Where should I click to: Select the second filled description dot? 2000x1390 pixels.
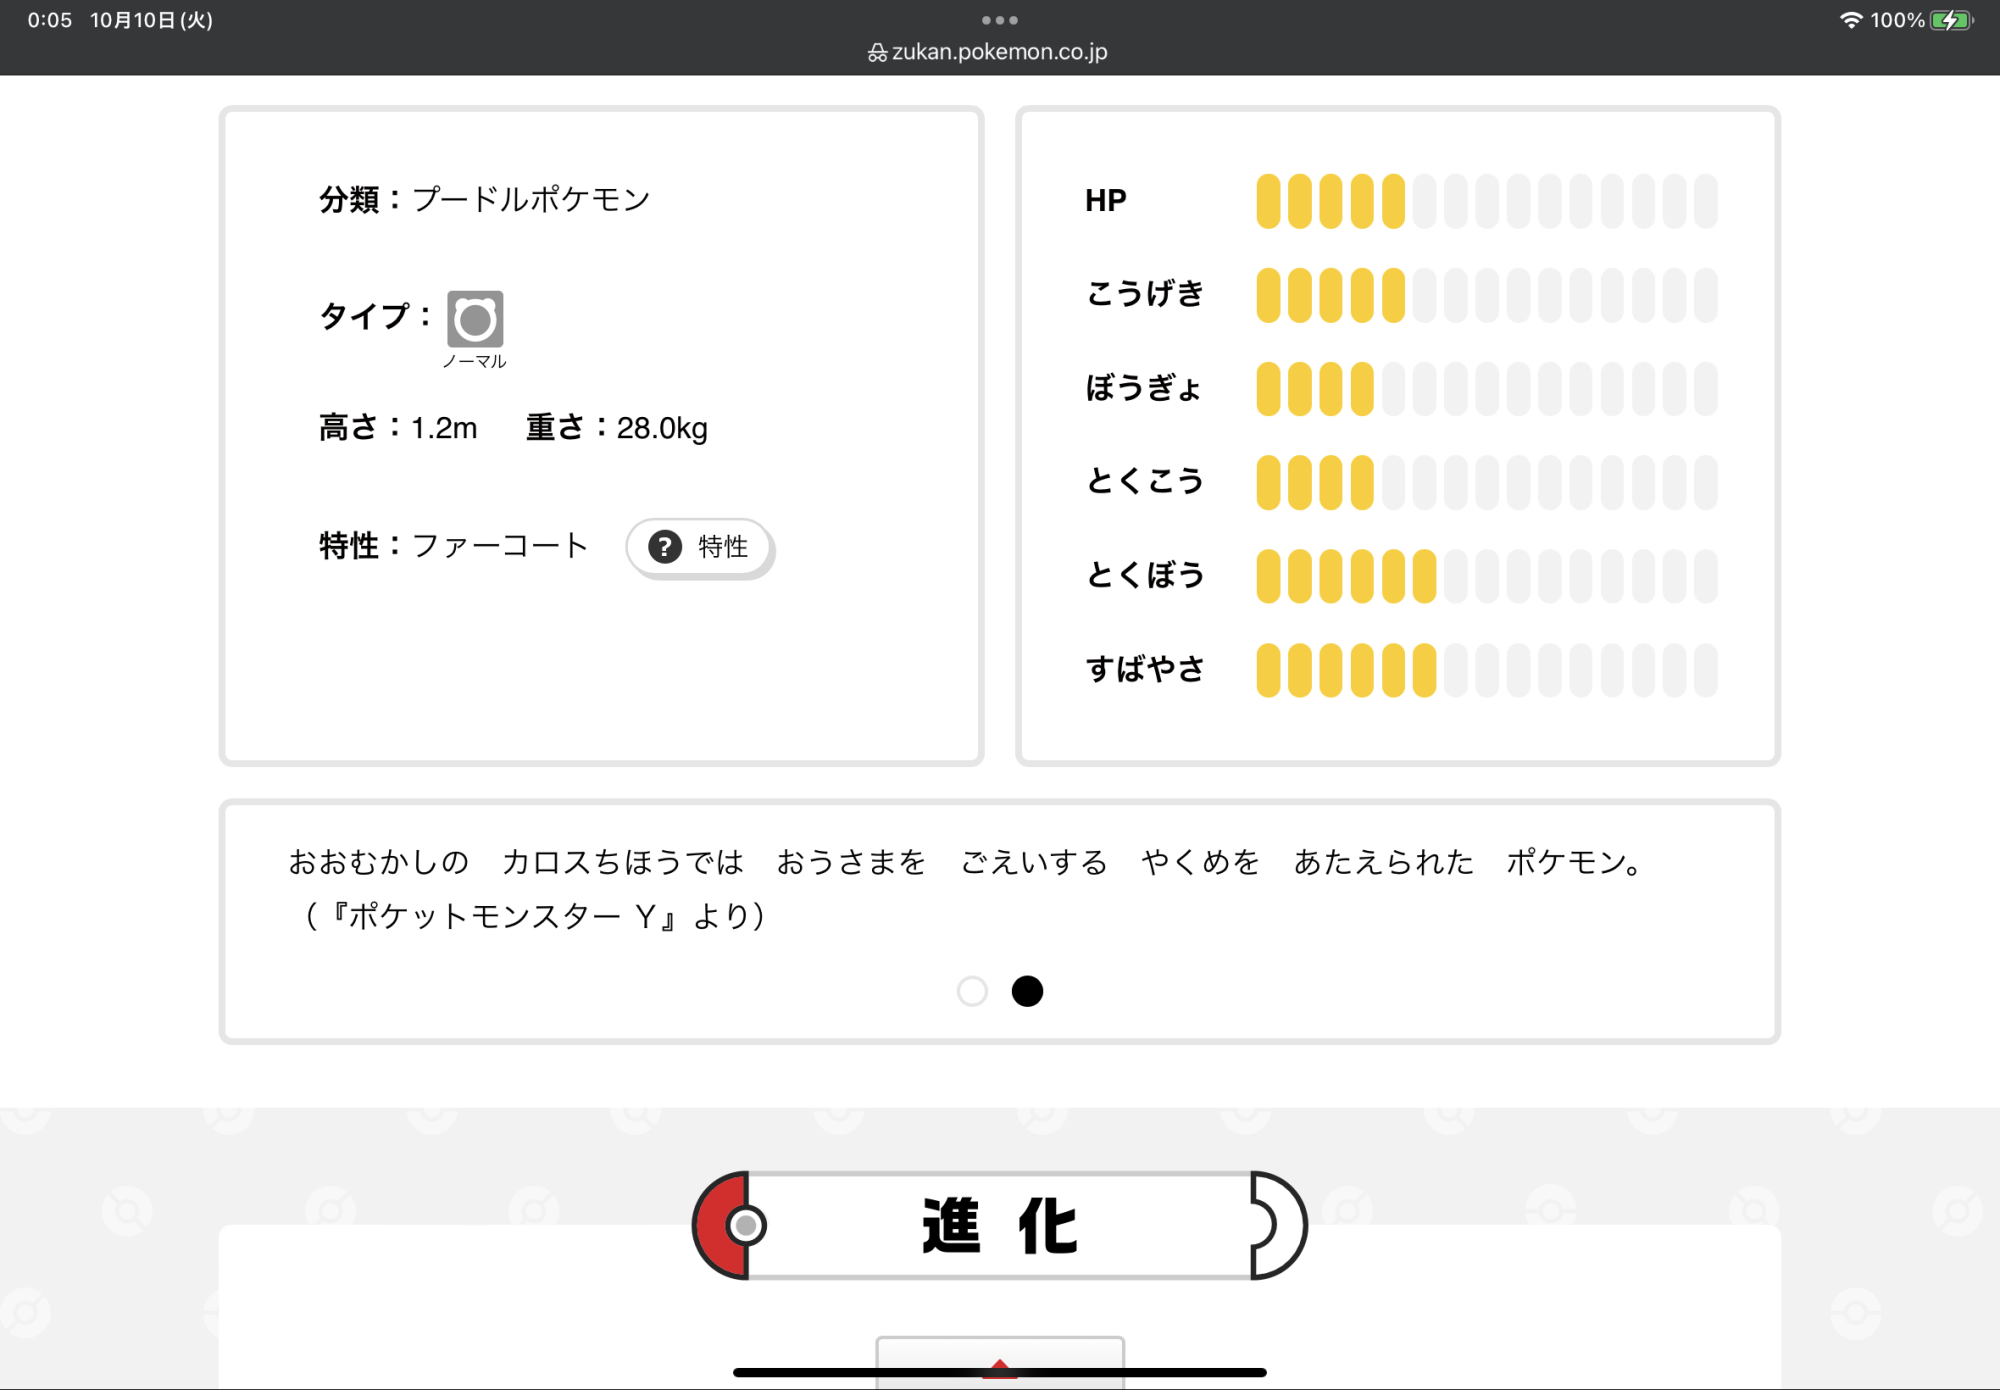[1027, 991]
